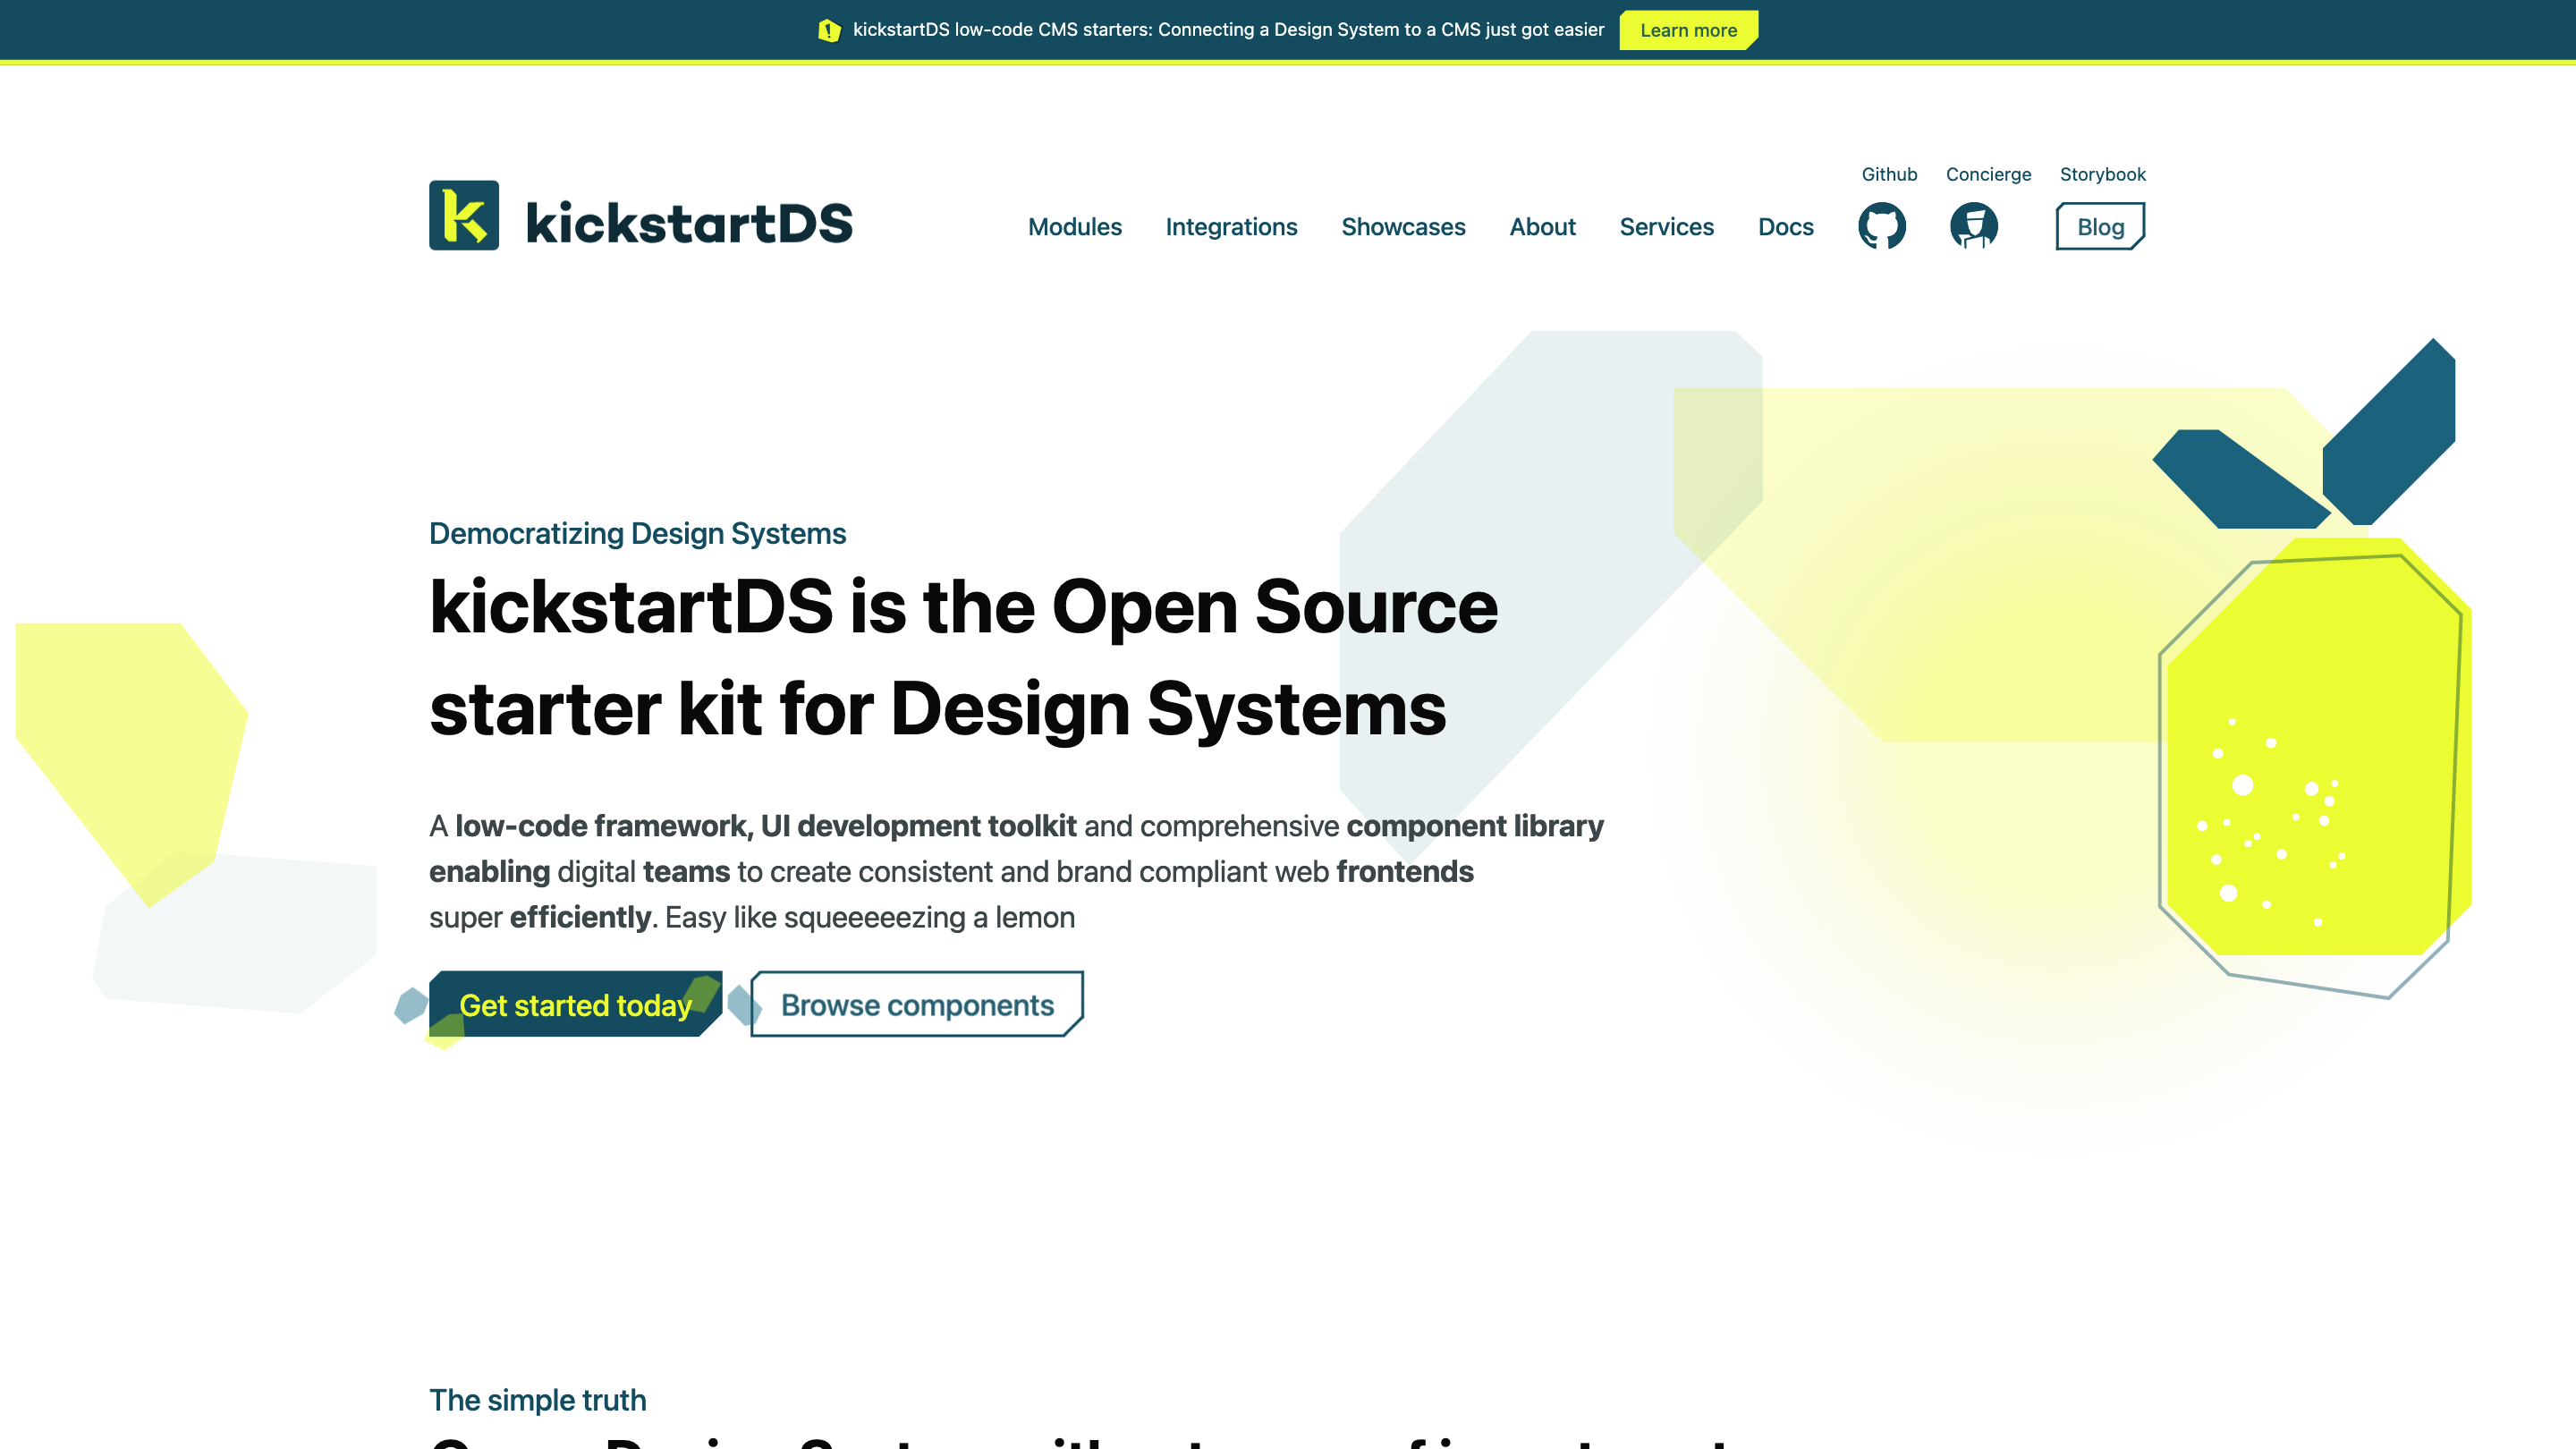Open the About menu item
Viewport: 2576px width, 1449px height.
(x=1542, y=227)
